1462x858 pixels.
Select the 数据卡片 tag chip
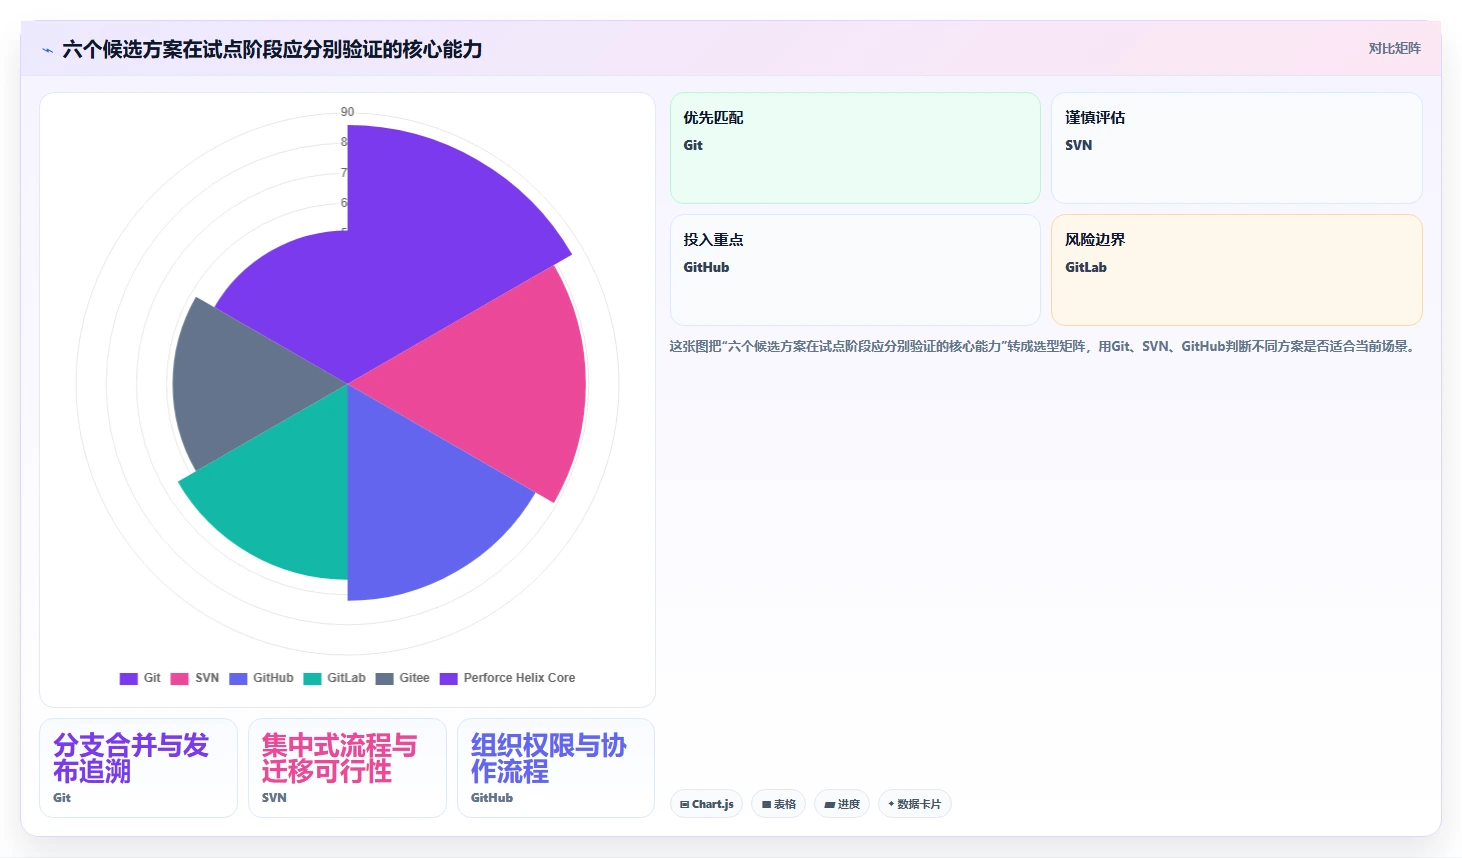(914, 804)
